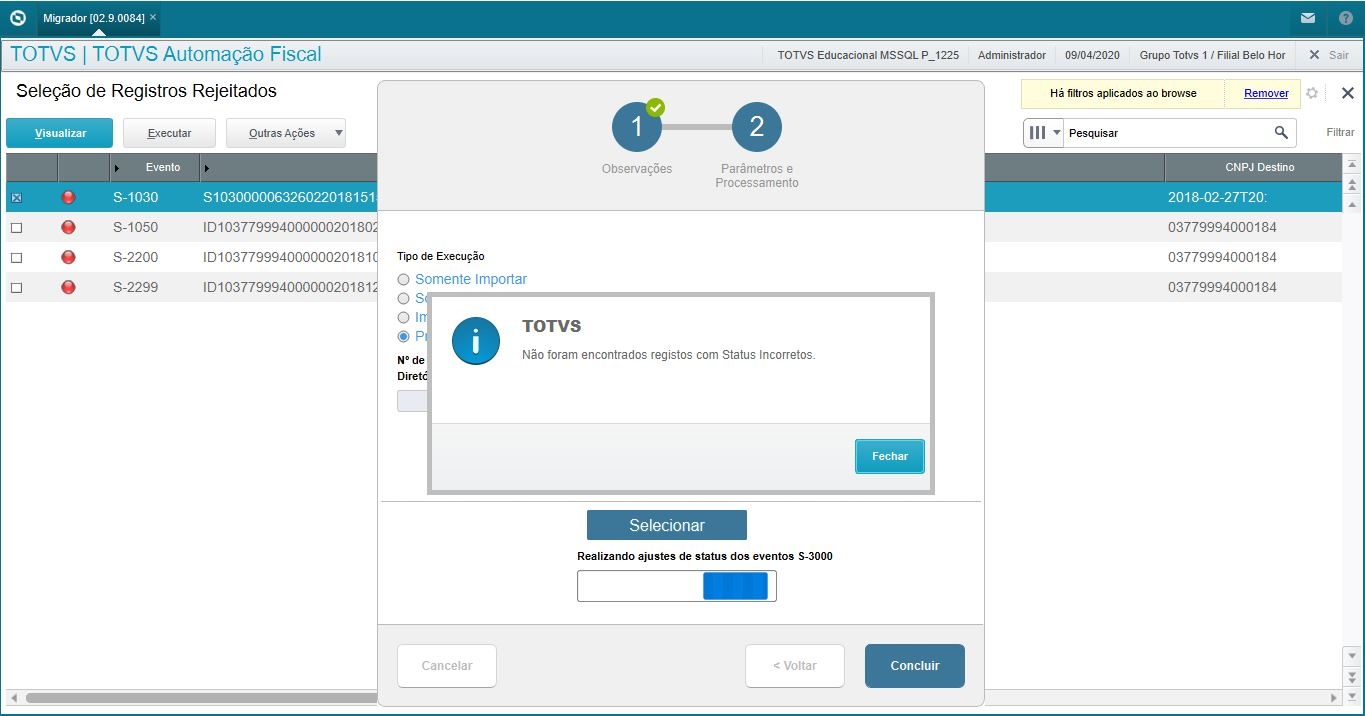Click the red status dot of S-2200
This screenshot has width=1365, height=716.
68,257
